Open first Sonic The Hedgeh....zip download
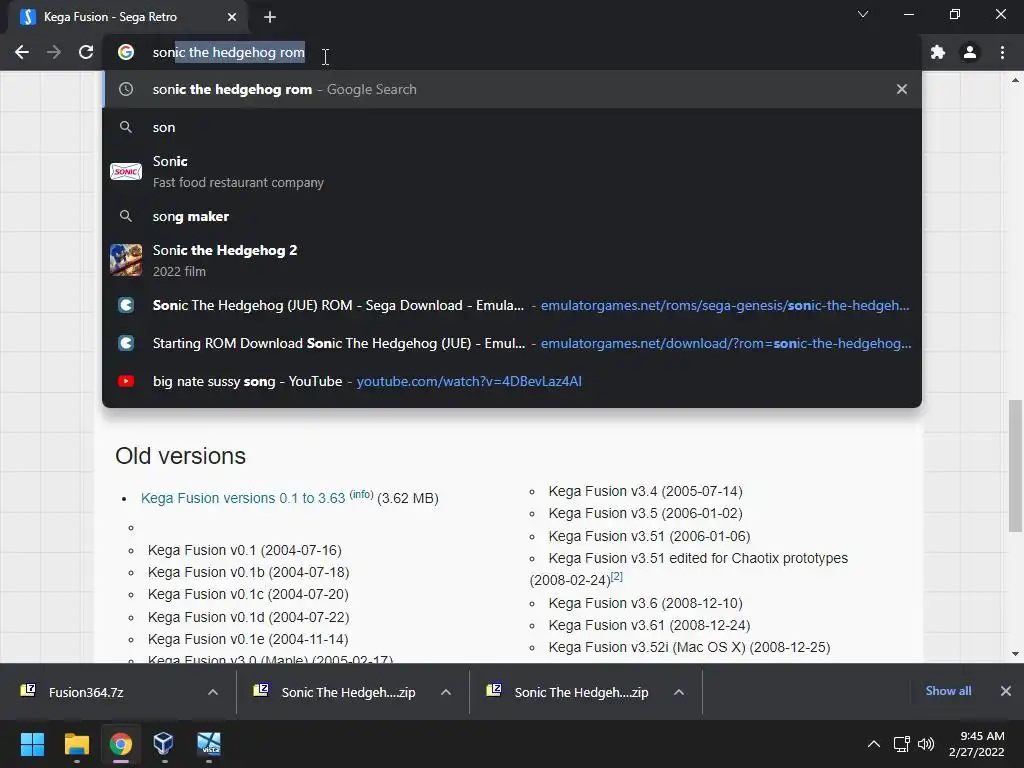 [x=348, y=692]
